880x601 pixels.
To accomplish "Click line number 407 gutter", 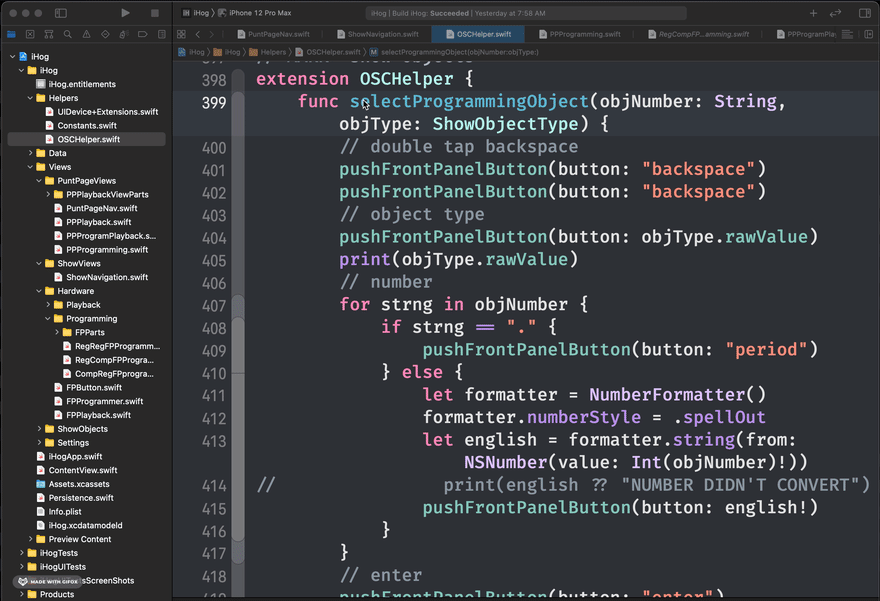I will point(214,306).
